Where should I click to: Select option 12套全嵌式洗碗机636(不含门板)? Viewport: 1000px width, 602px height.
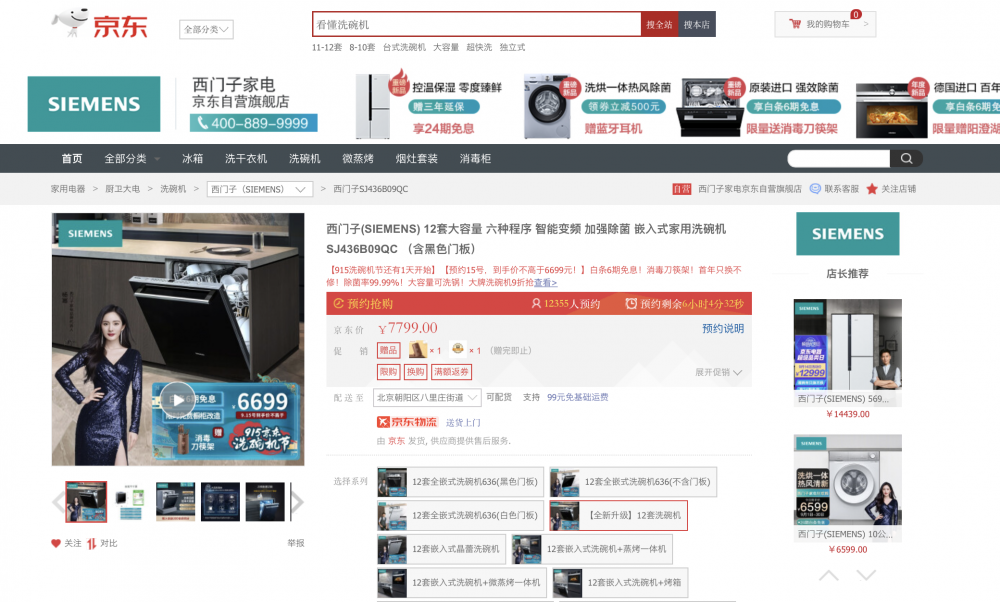(633, 481)
